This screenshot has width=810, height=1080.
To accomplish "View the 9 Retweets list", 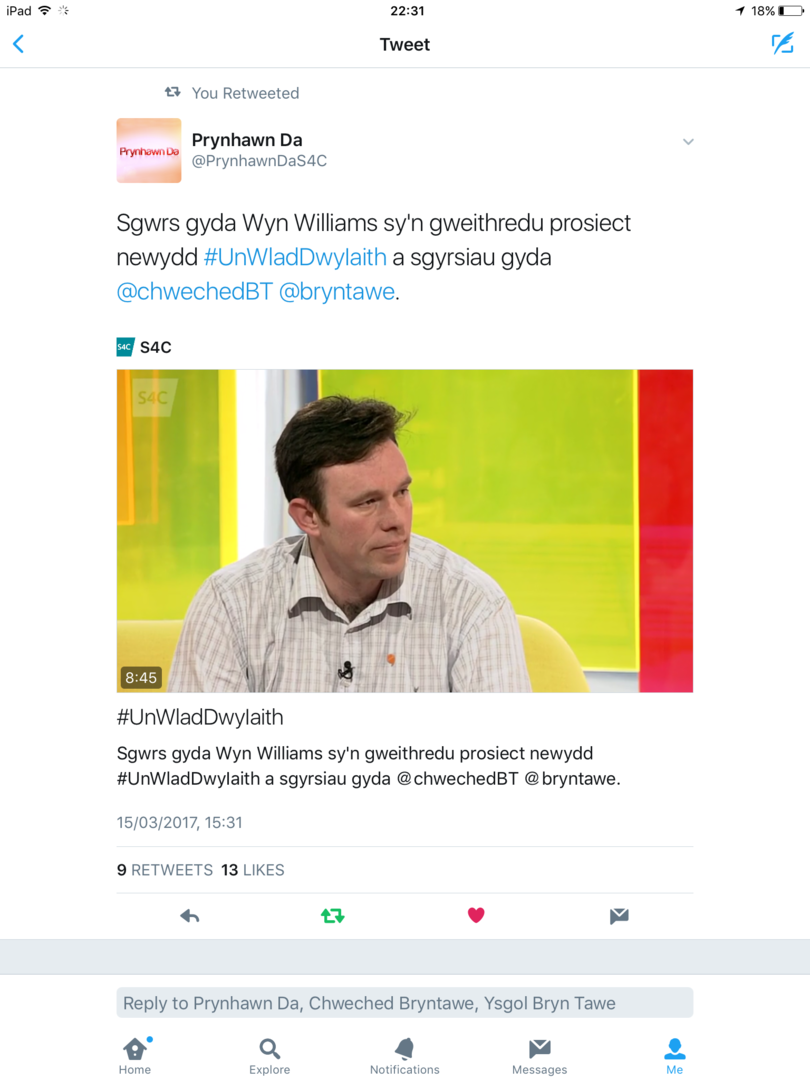I will 165,870.
